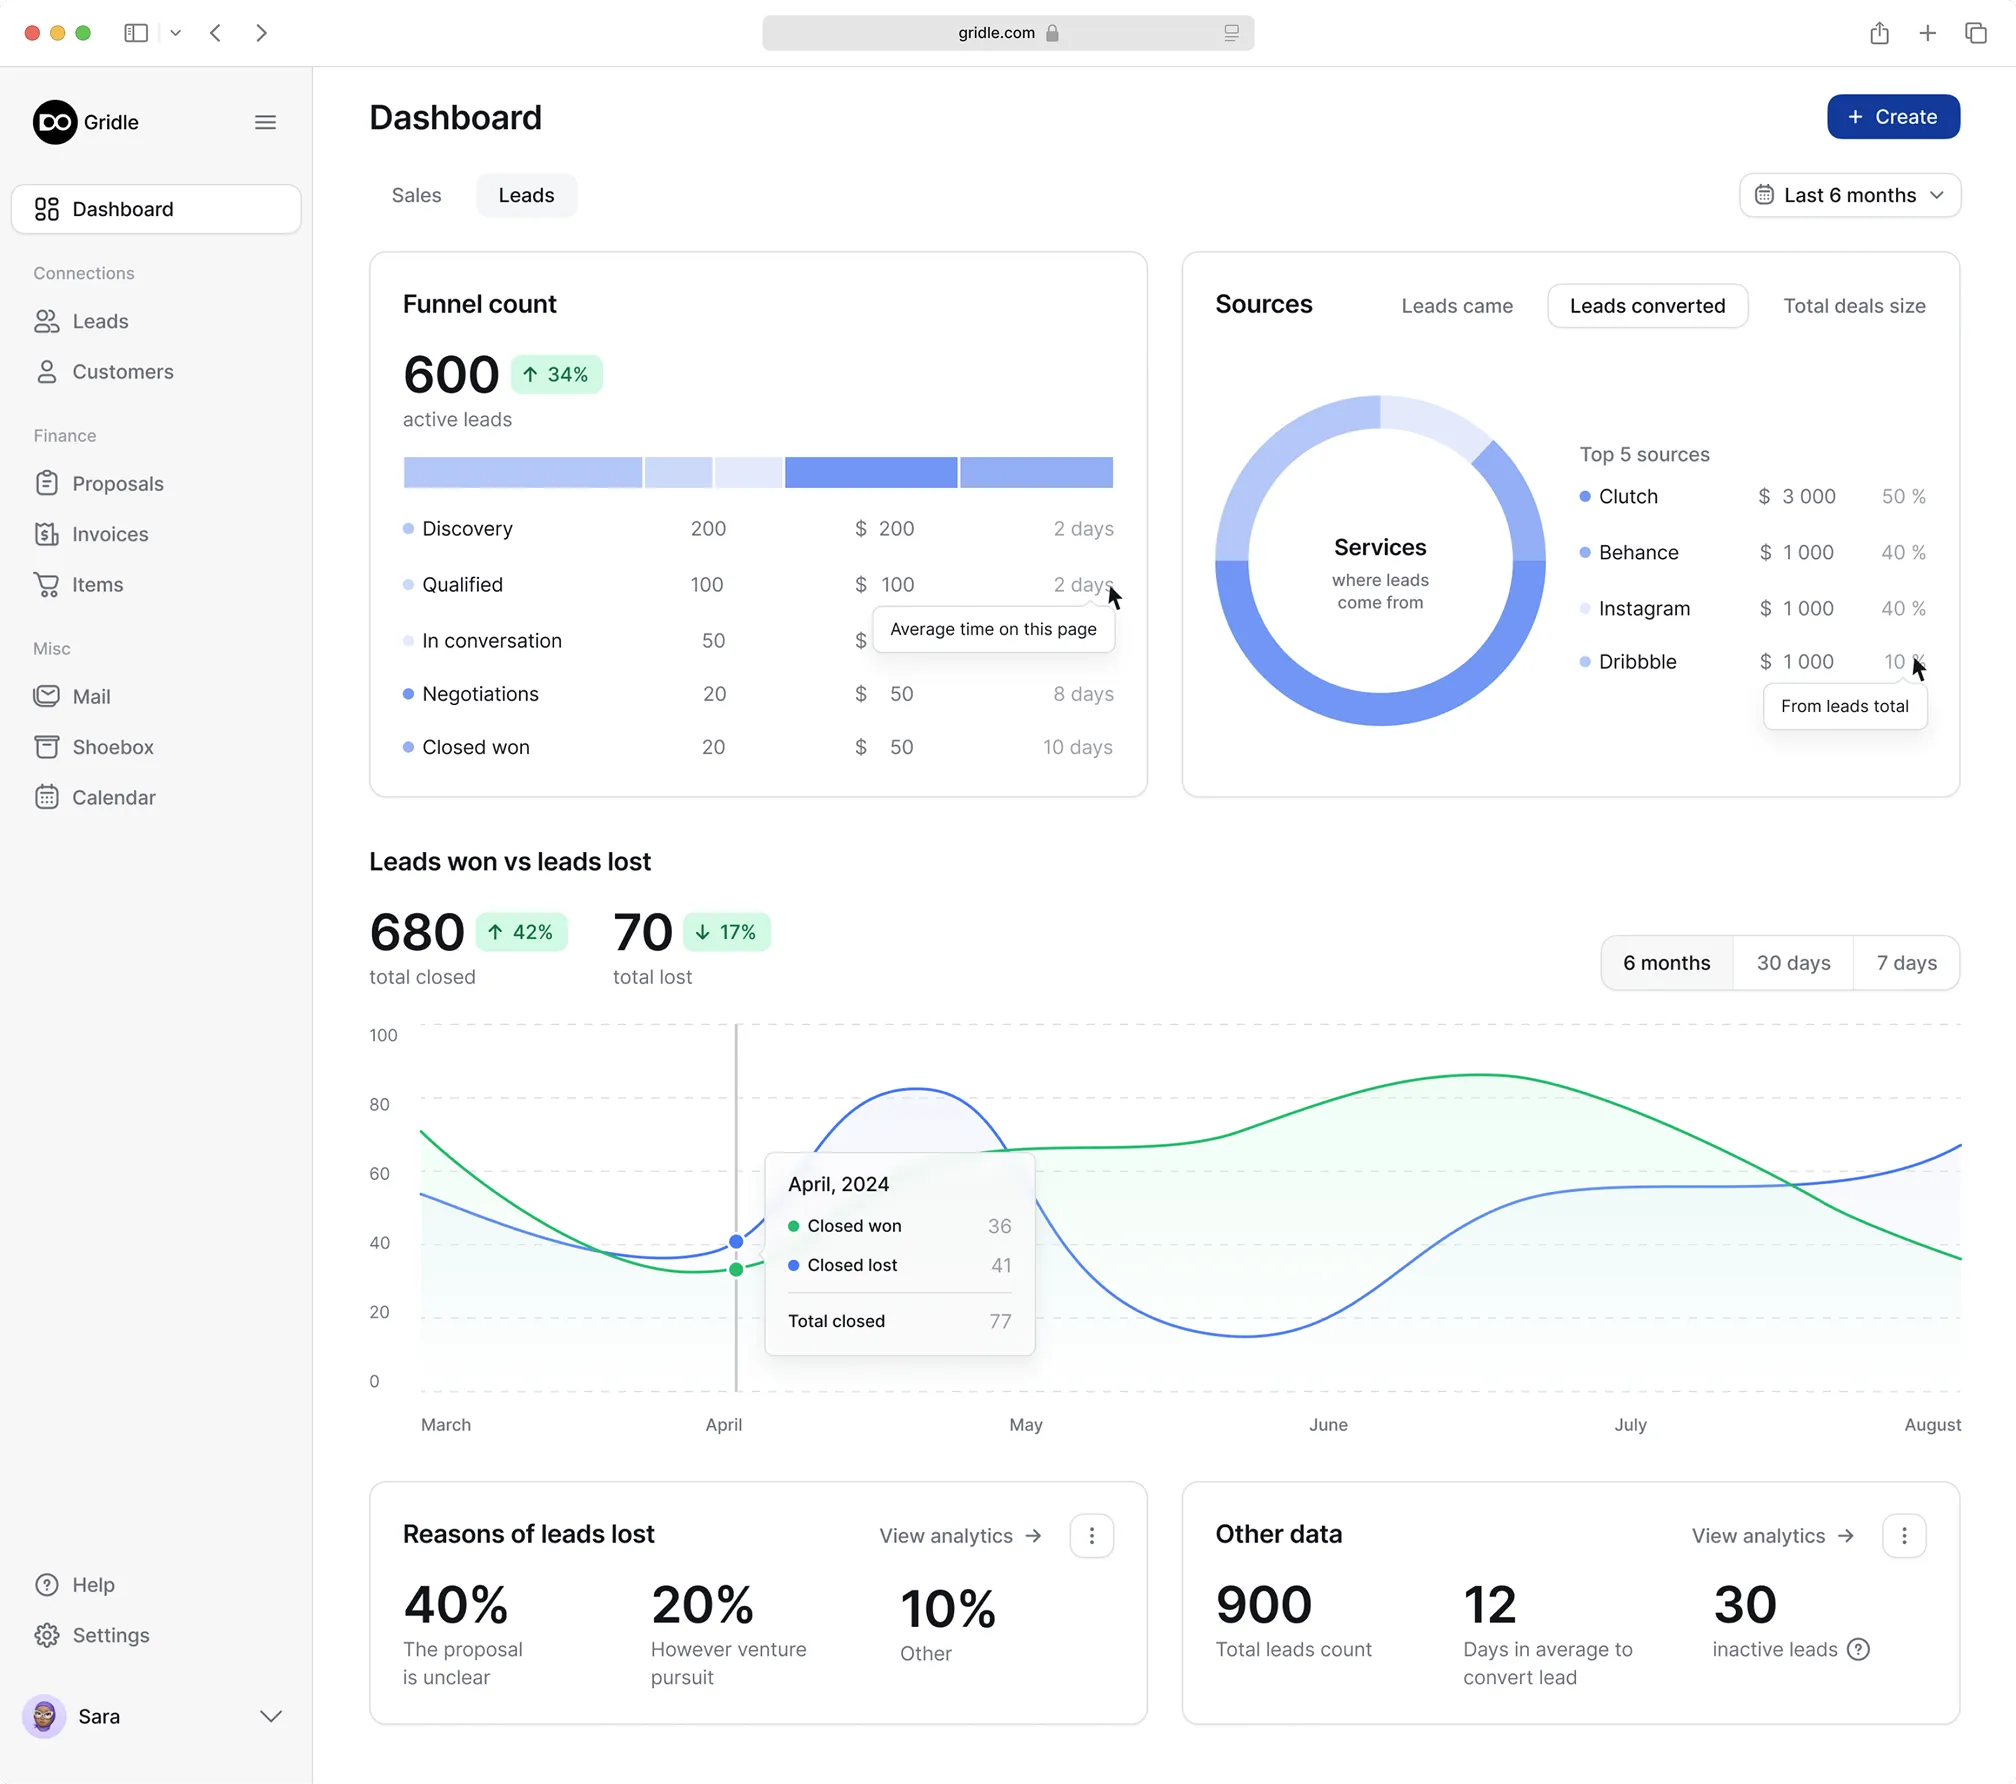Switch to the Sales tab
Screen dimensions: 2016x1784
click(416, 195)
